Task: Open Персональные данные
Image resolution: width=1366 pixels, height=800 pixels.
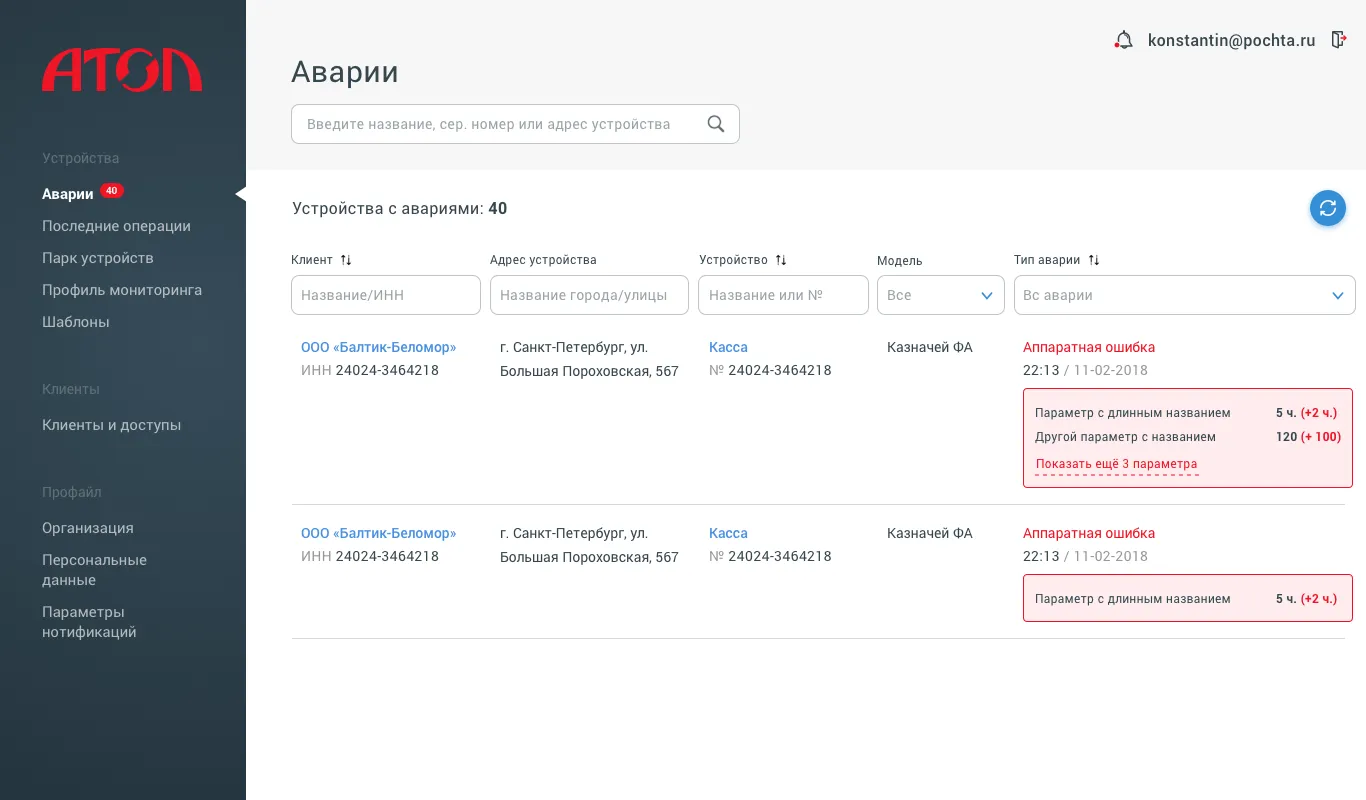Action: 94,570
